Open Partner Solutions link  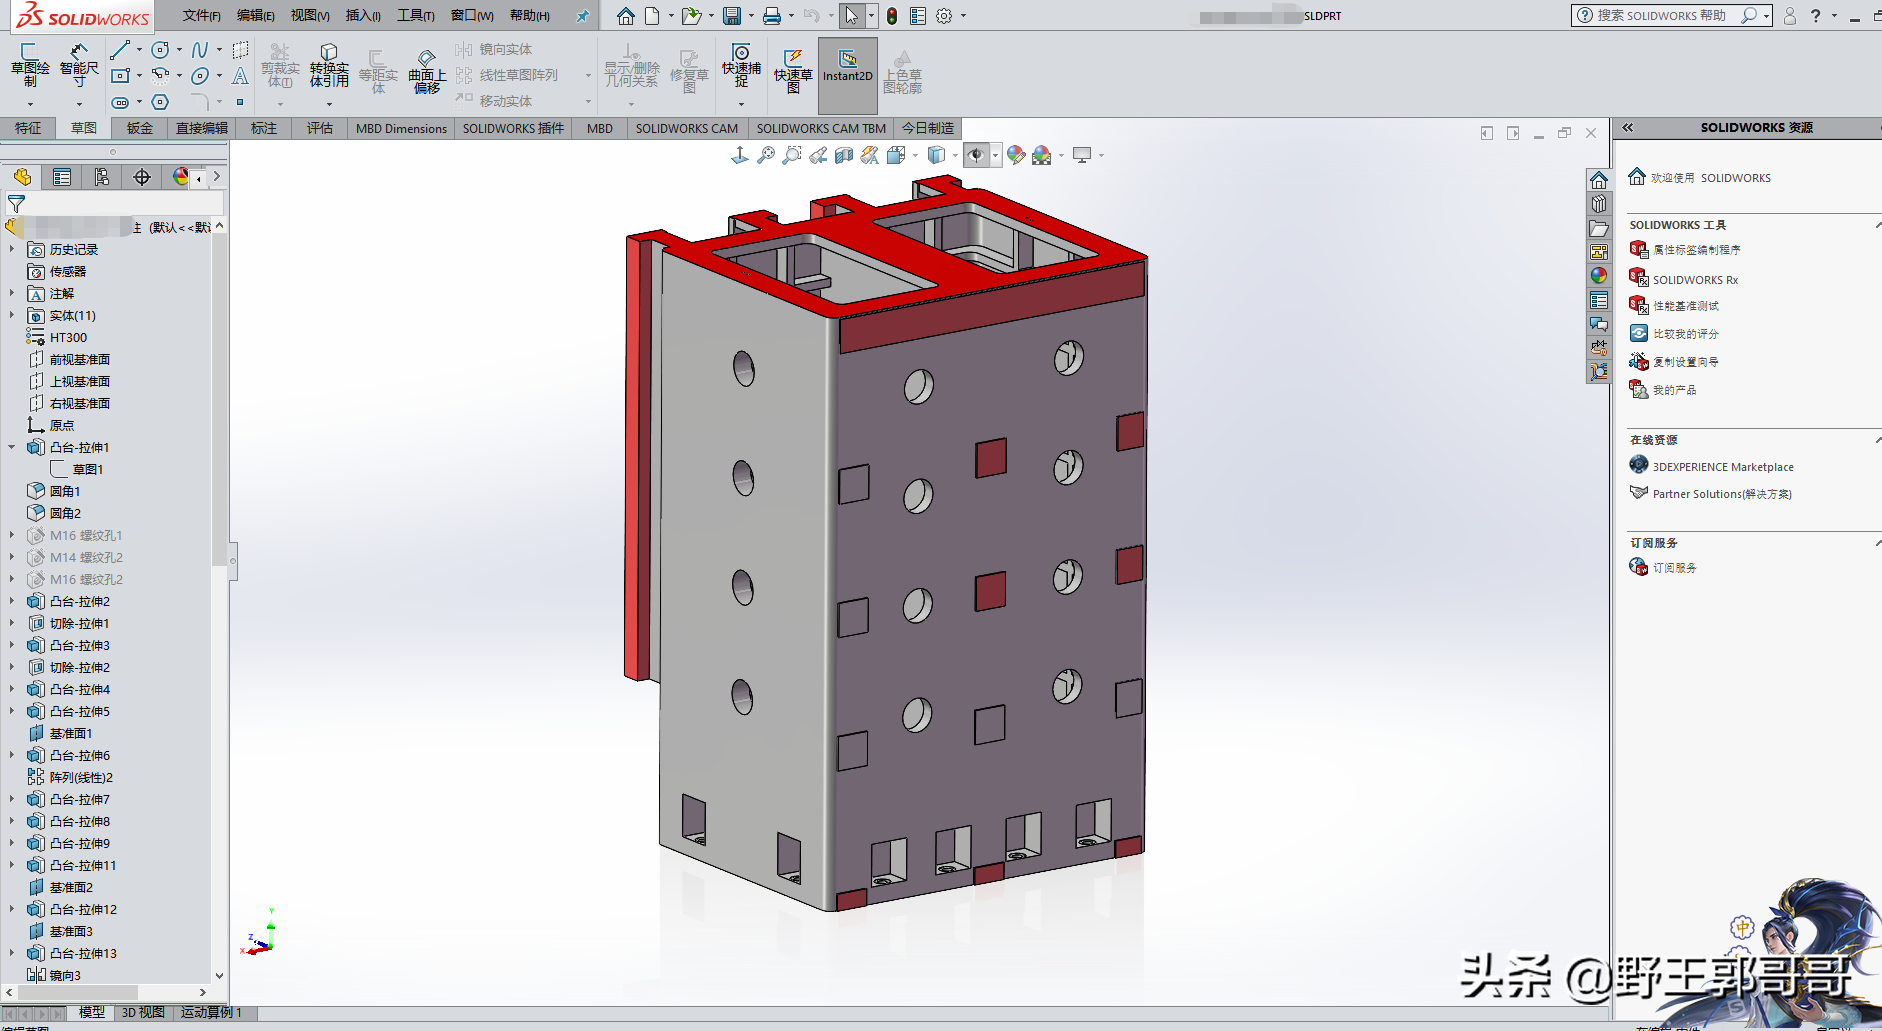(x=1721, y=494)
